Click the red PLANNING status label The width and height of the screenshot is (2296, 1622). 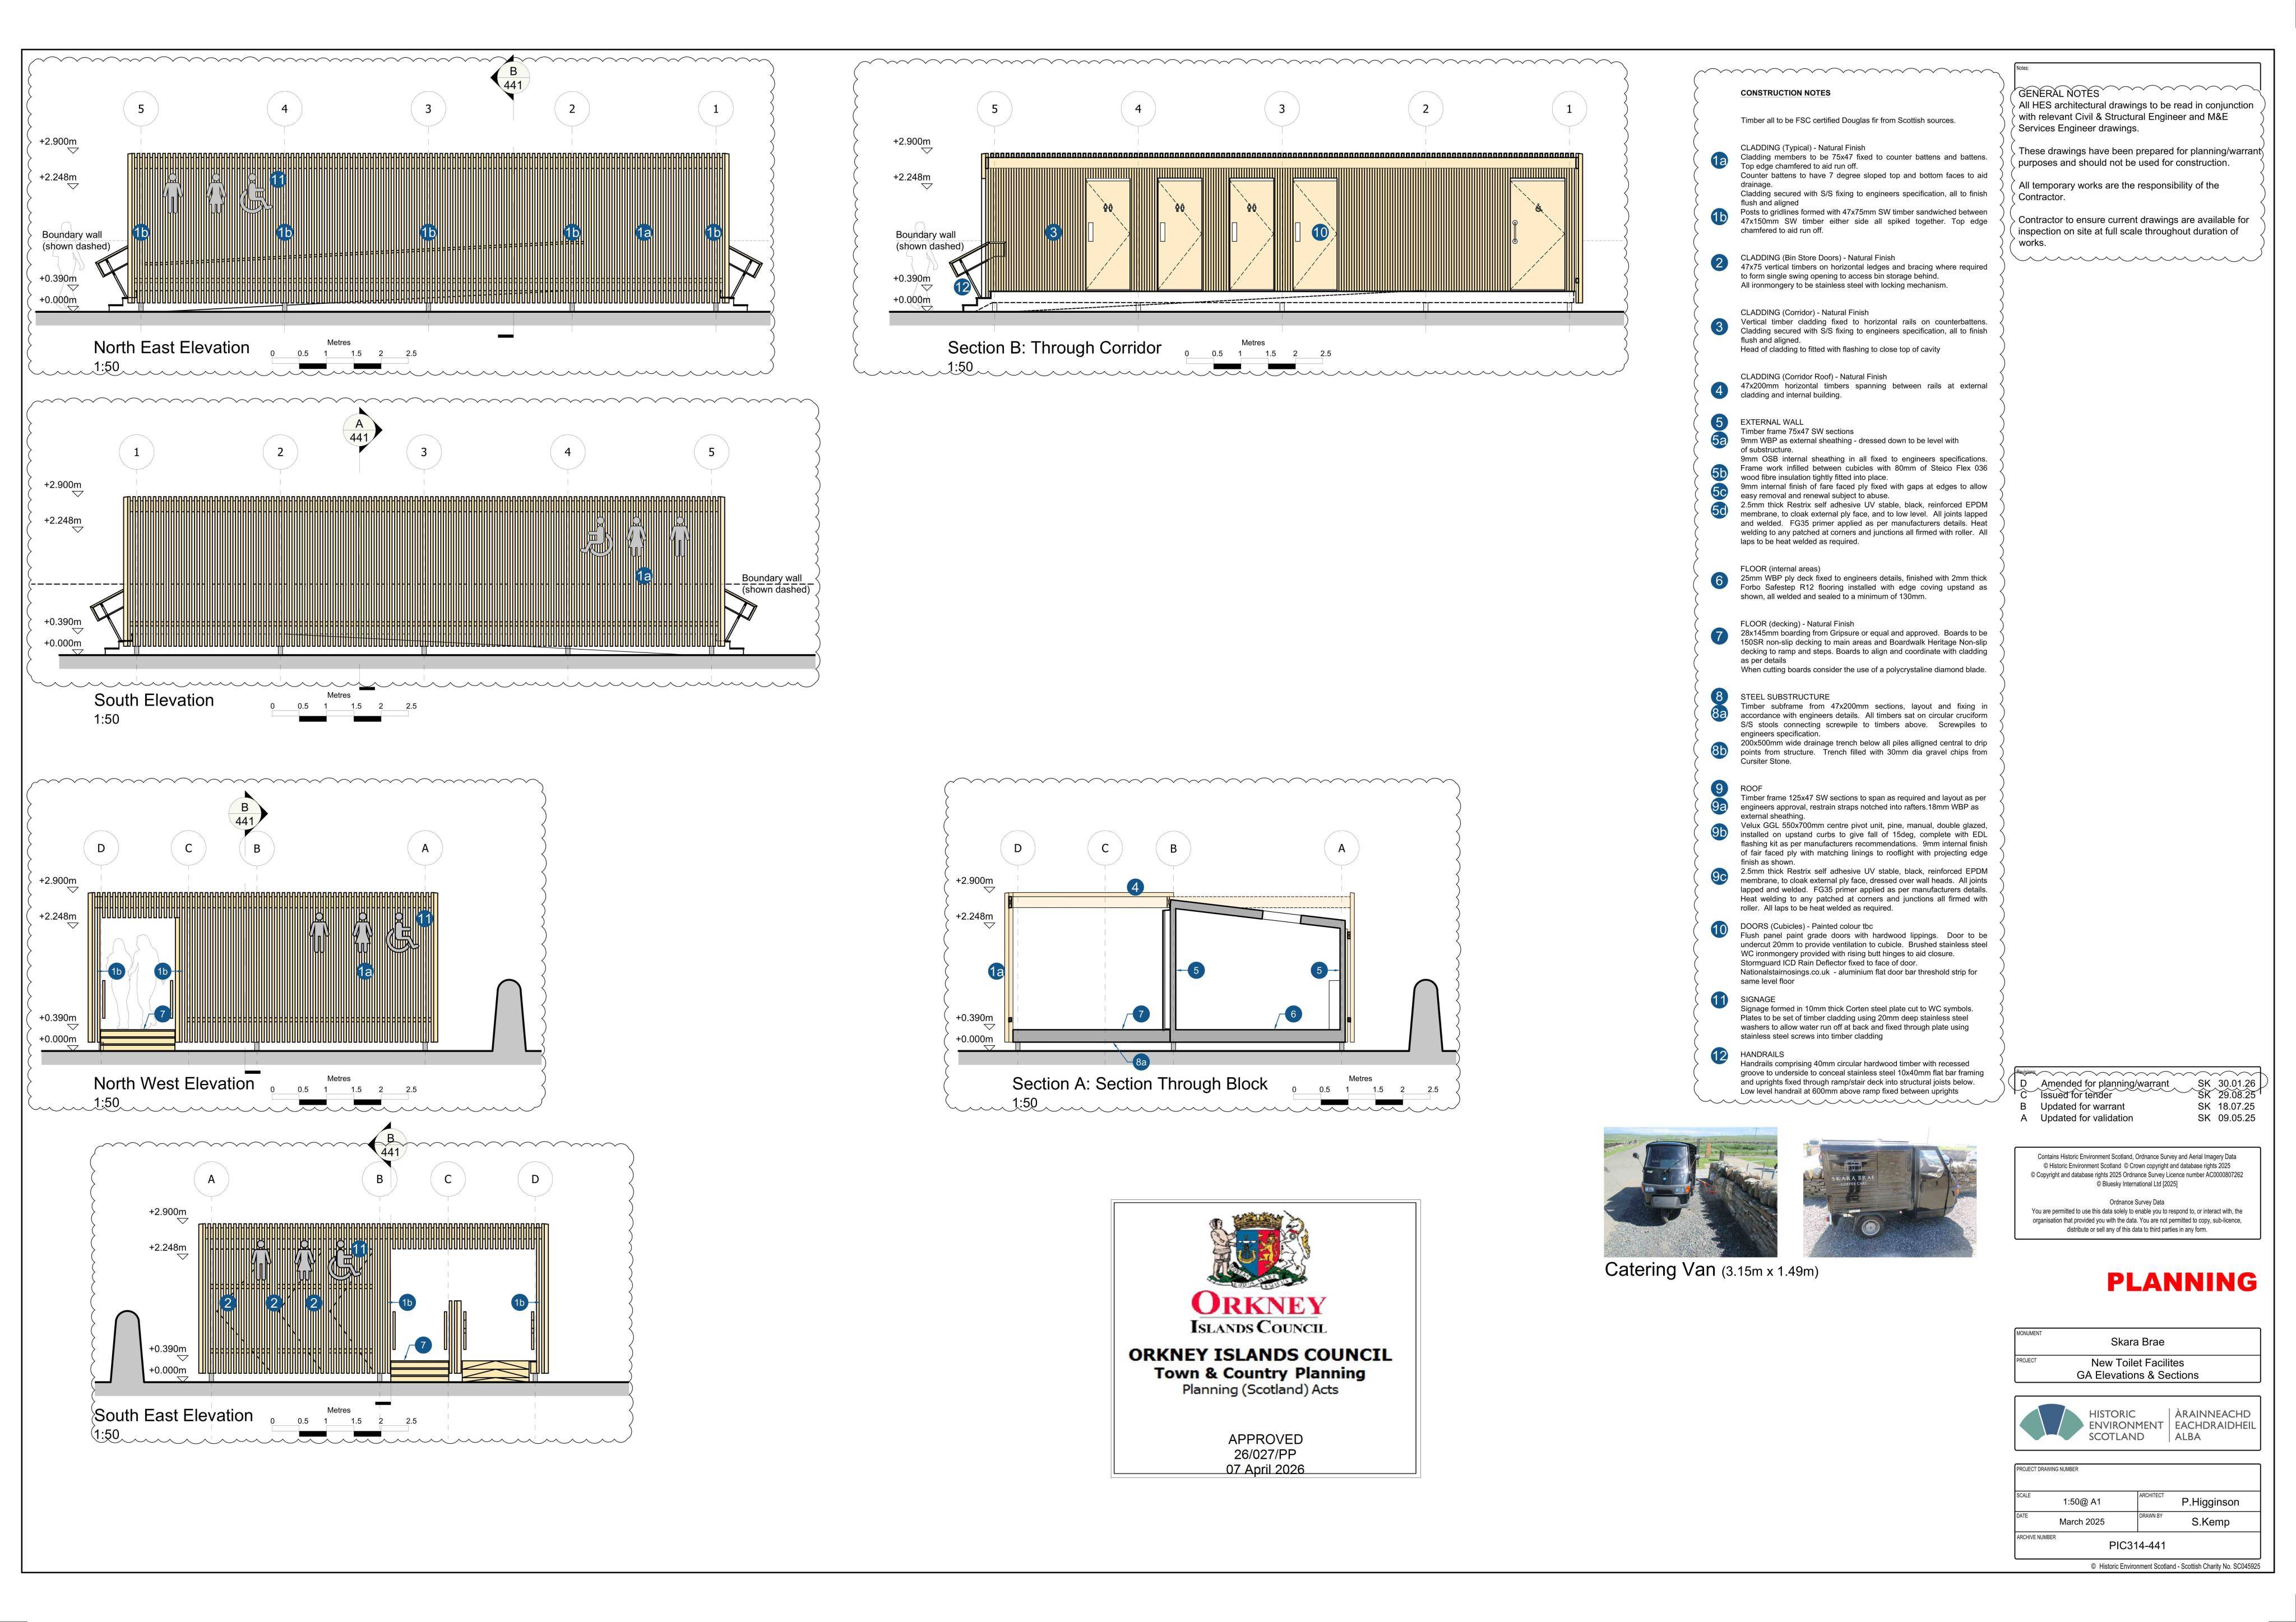click(2182, 1282)
